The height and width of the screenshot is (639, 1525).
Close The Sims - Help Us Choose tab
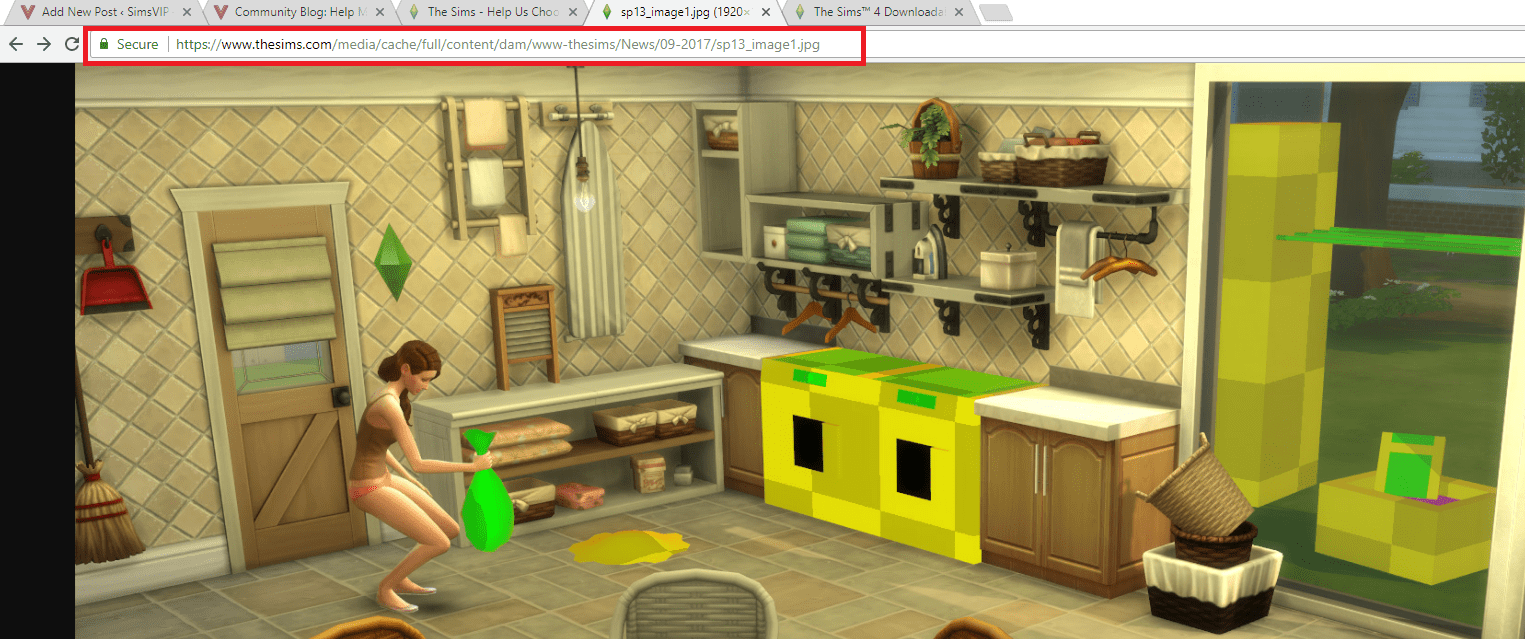pyautogui.click(x=573, y=13)
